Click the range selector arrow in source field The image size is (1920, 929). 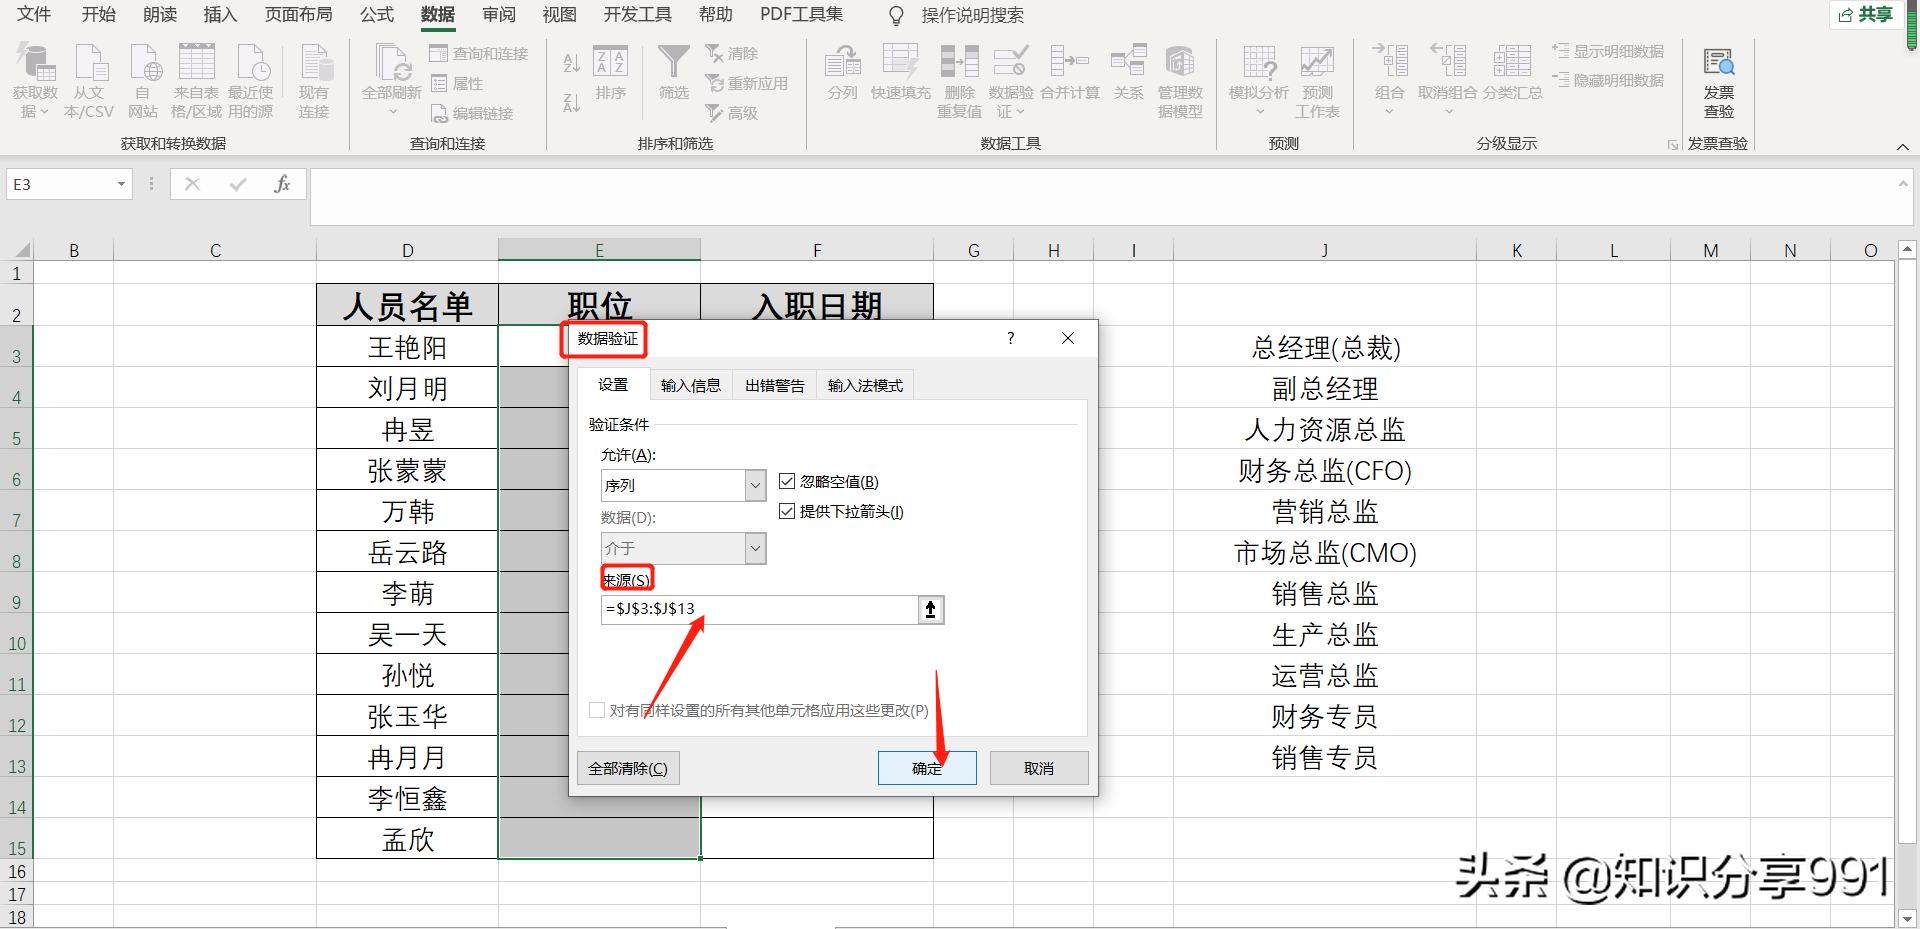pos(930,609)
